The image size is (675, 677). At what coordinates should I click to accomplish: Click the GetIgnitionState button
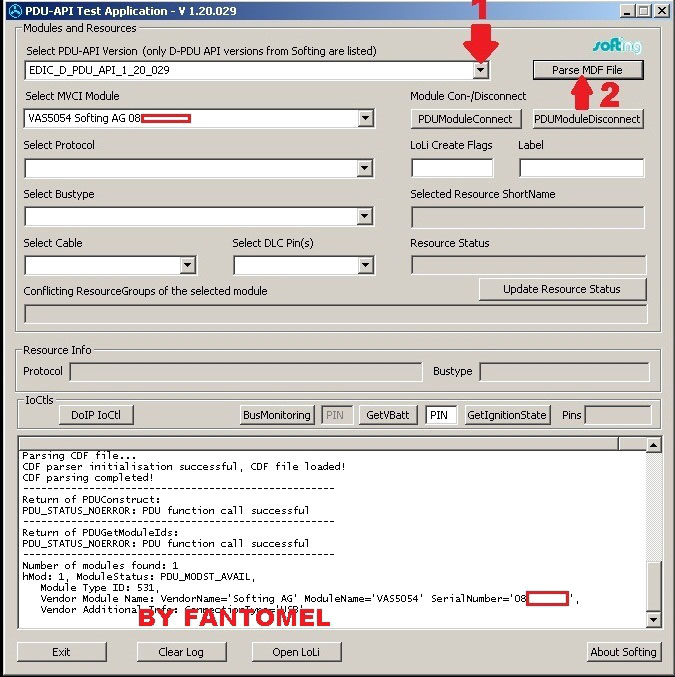tap(507, 415)
